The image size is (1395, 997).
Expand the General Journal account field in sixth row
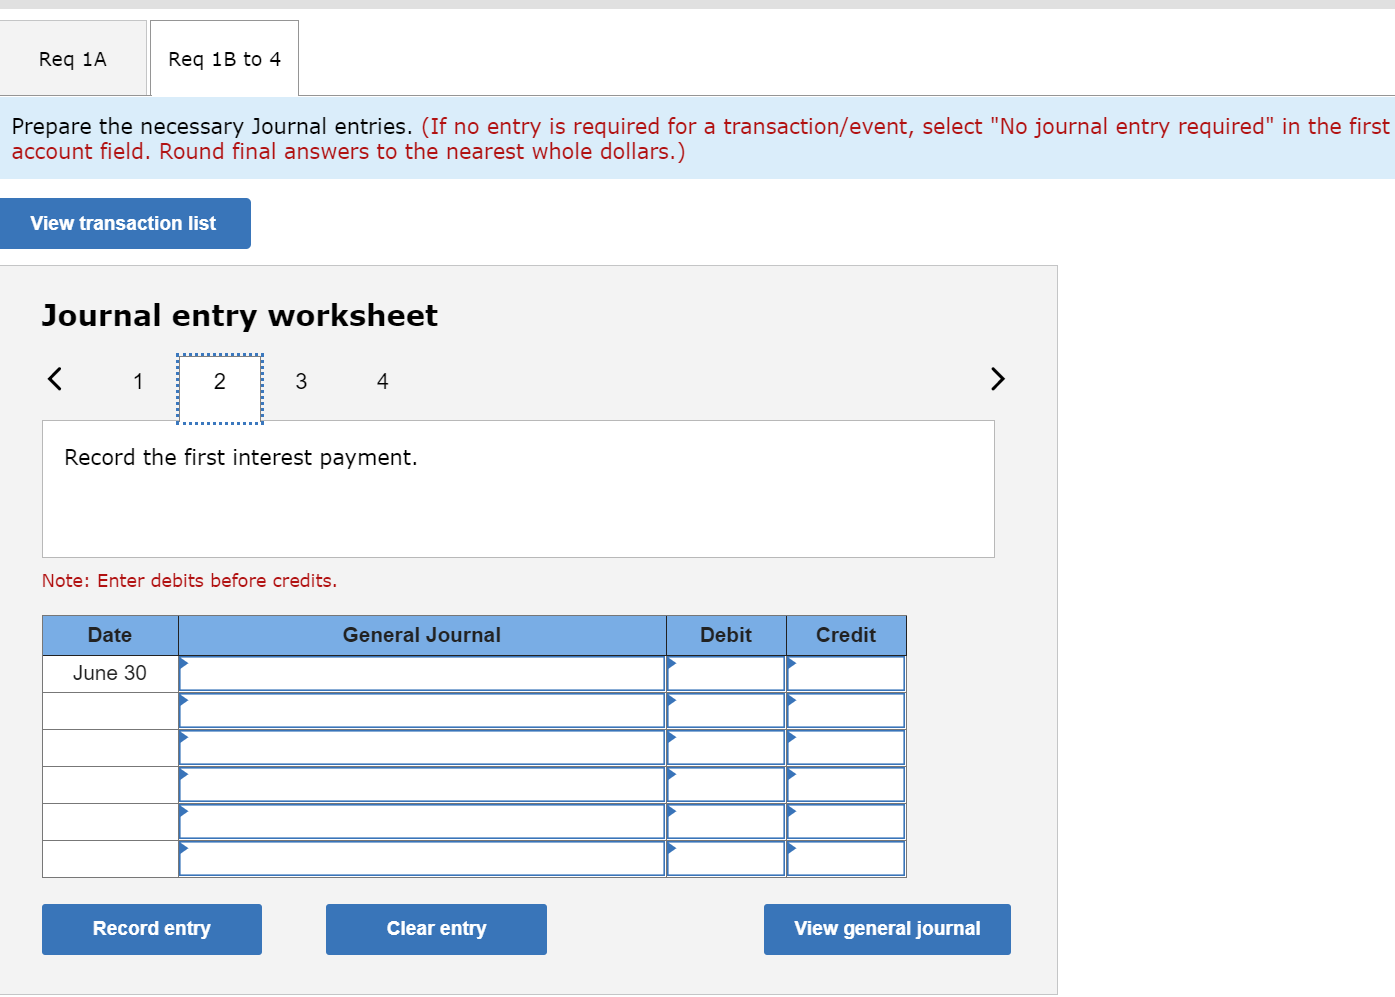coord(422,858)
